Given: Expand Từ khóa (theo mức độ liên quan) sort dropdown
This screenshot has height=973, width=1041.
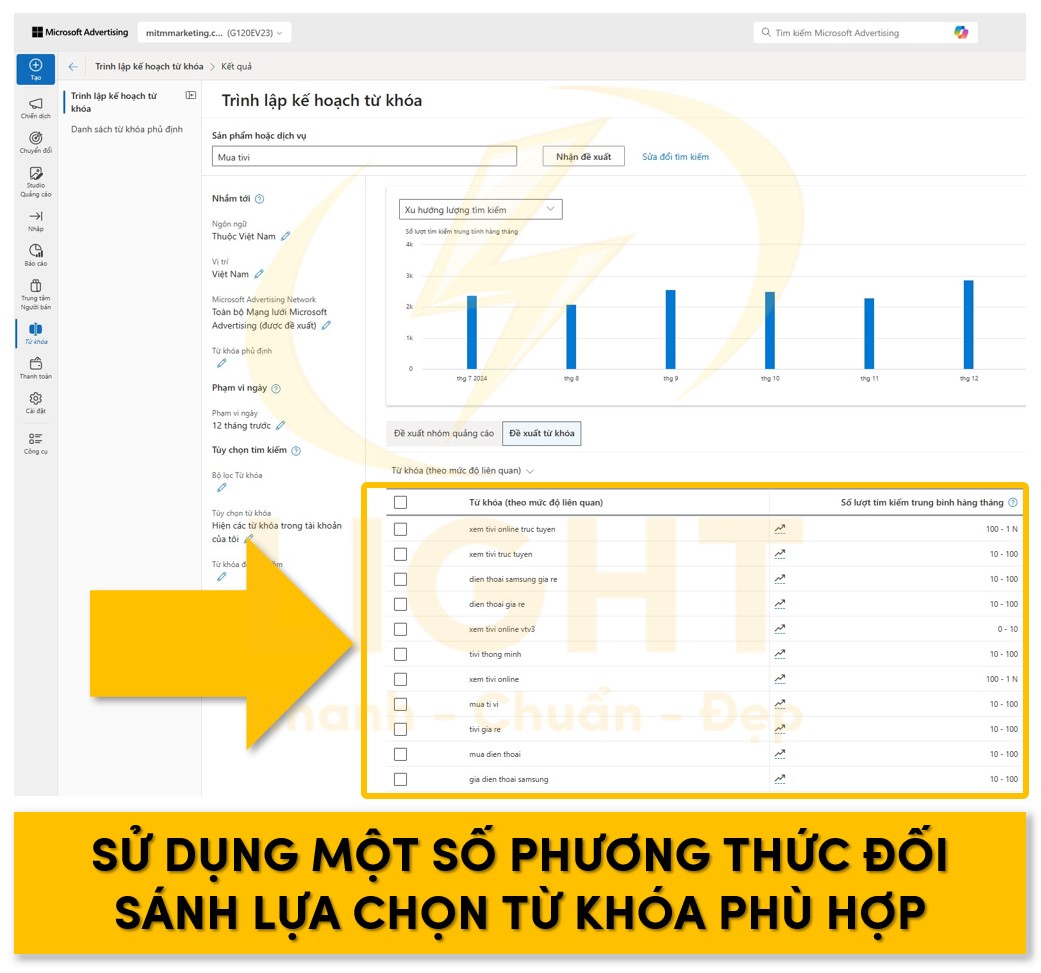Looking at the screenshot, I should (x=462, y=471).
